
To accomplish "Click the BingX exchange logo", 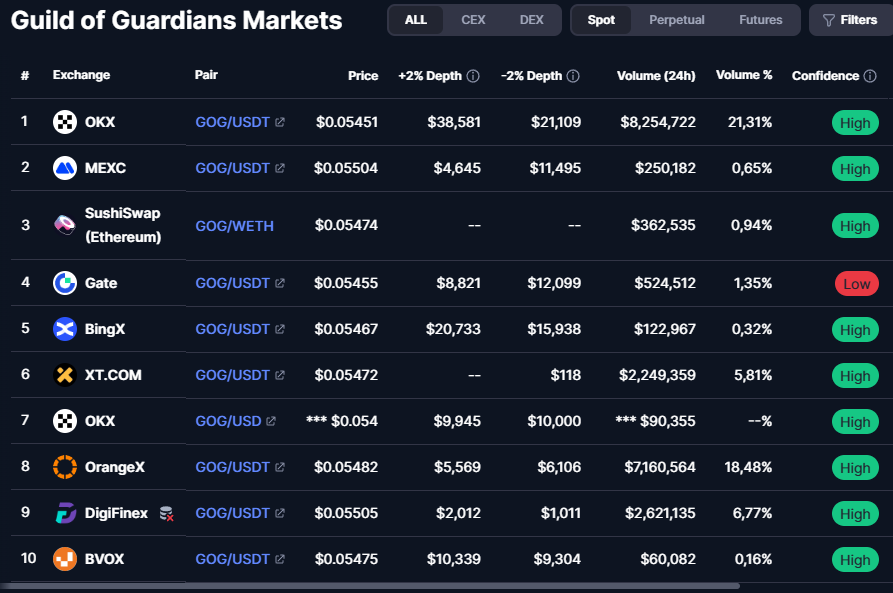I will coord(65,329).
